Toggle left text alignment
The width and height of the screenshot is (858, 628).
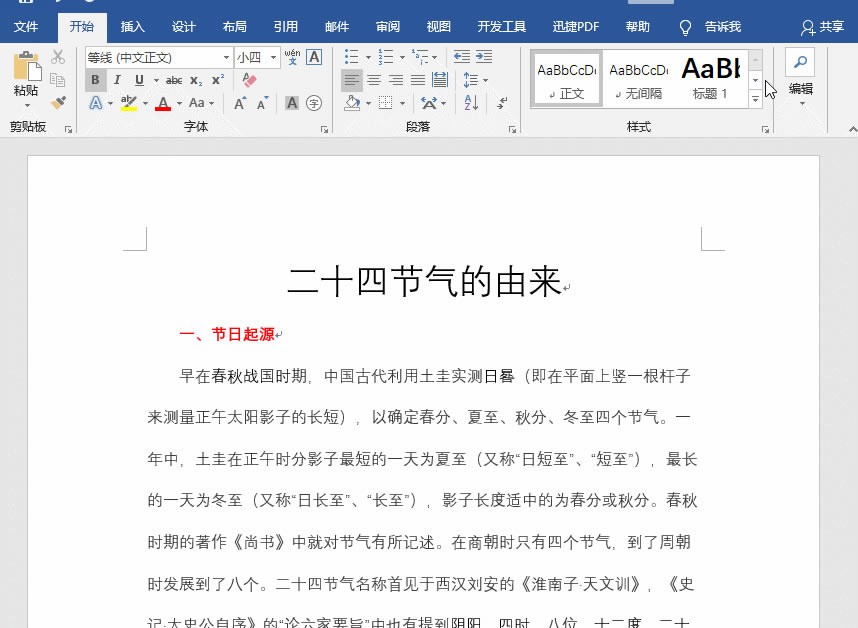click(x=352, y=80)
